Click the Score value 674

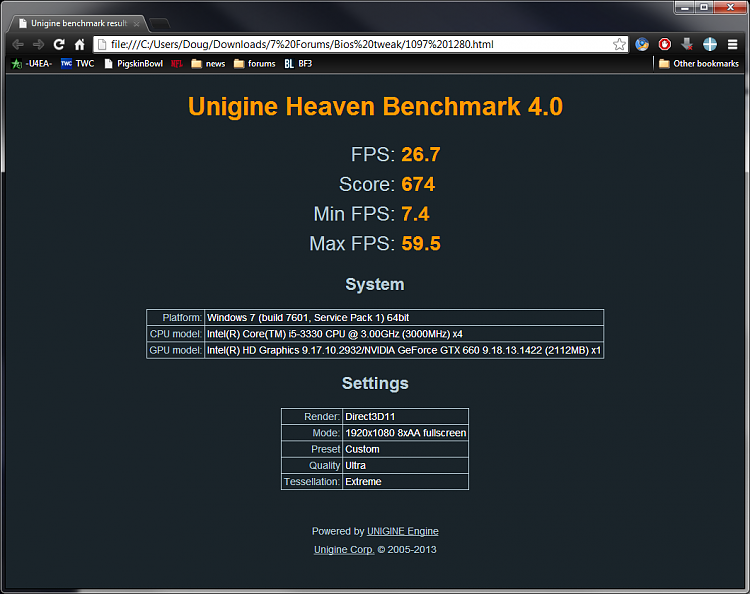[x=418, y=184]
